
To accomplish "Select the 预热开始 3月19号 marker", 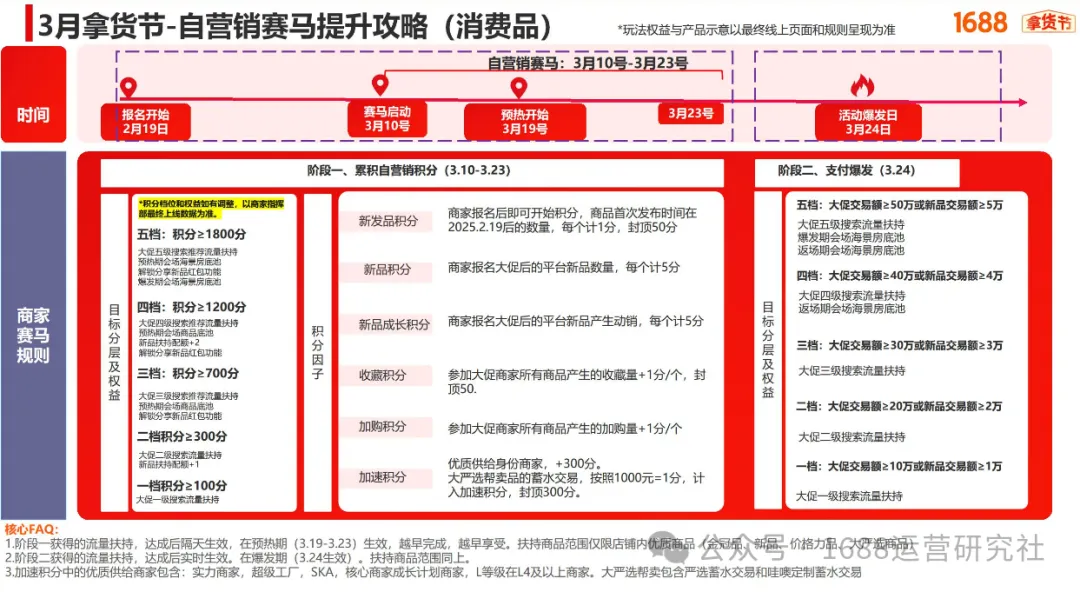I will click(x=525, y=121).
